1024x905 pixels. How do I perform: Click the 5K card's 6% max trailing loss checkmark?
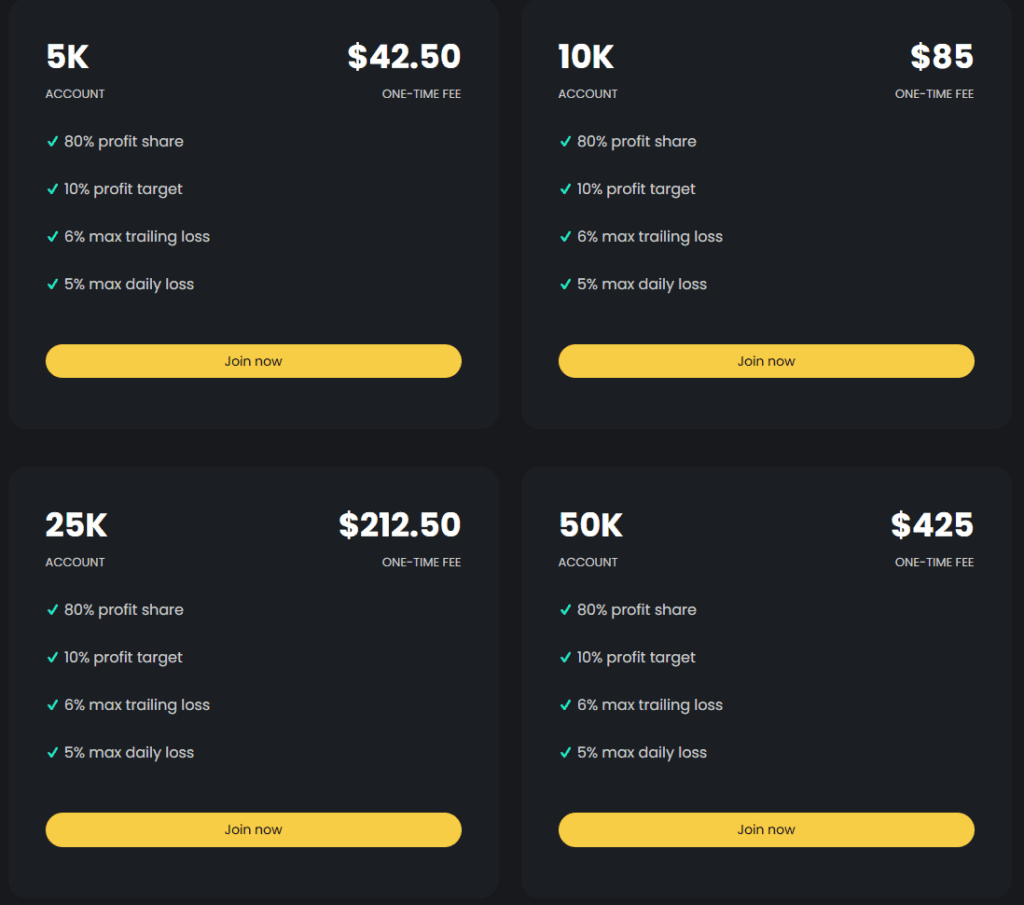52,237
